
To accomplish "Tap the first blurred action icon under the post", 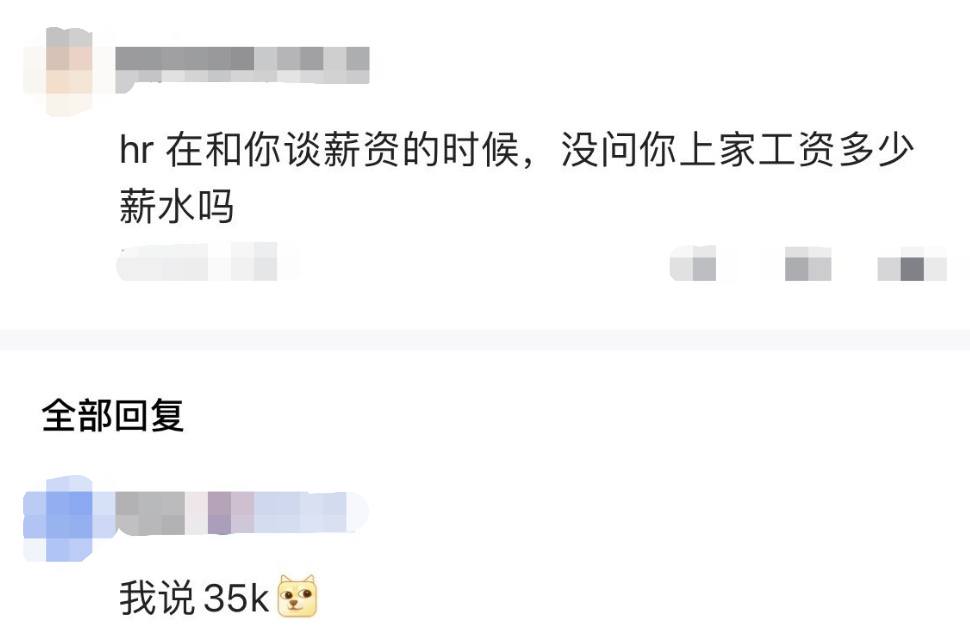I will [693, 263].
